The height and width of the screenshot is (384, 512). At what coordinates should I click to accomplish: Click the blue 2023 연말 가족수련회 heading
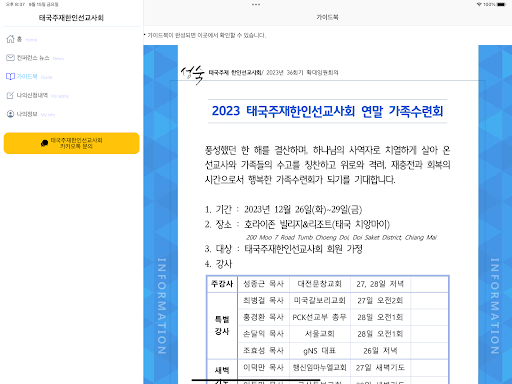click(327, 111)
